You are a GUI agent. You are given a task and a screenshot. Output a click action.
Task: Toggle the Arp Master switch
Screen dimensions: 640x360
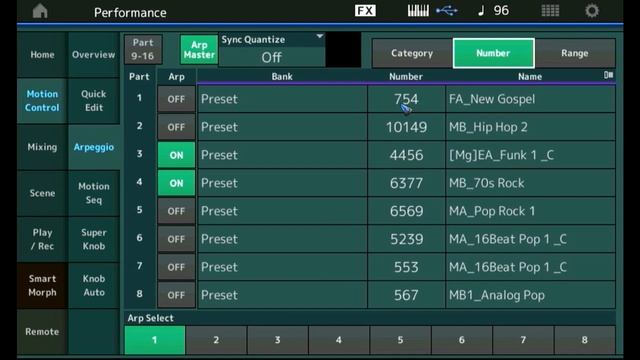click(x=199, y=49)
